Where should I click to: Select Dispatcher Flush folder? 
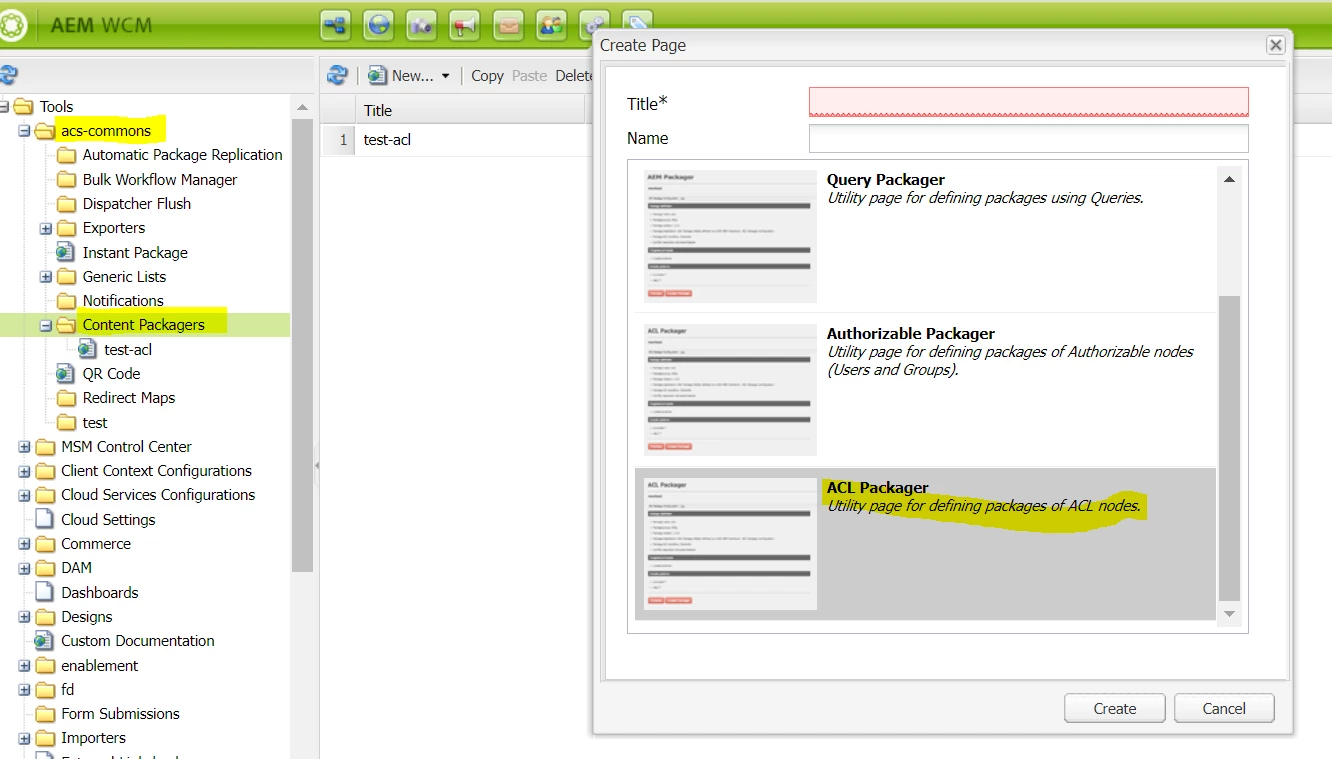click(137, 204)
